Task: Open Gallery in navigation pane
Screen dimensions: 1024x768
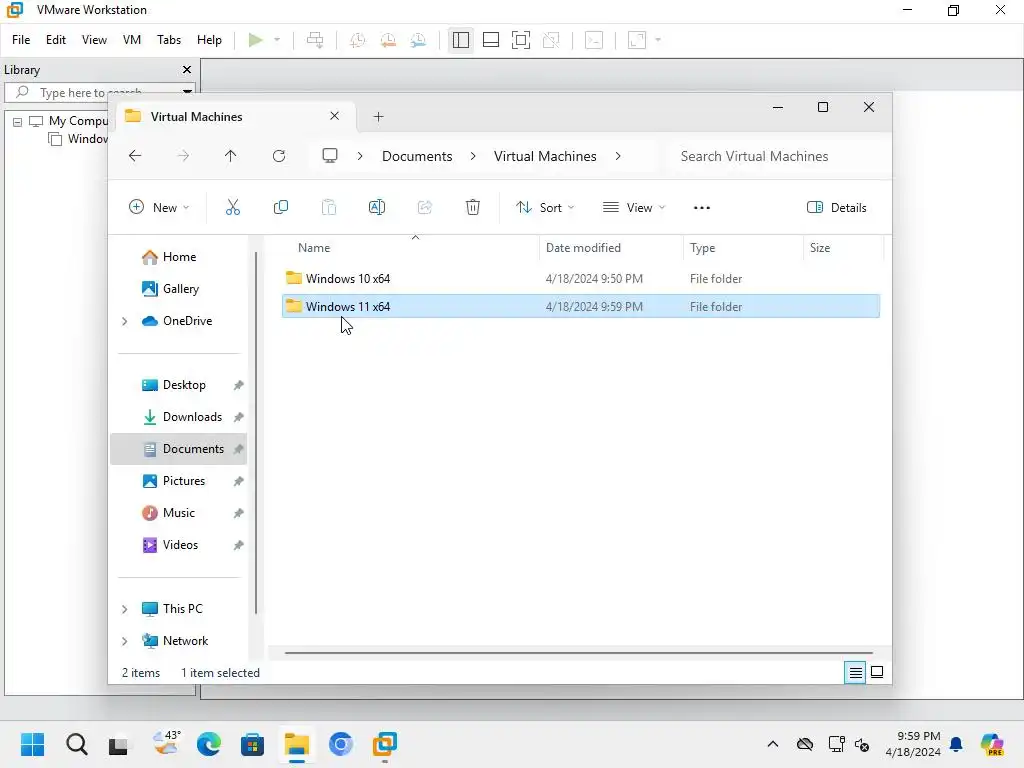Action: tap(170, 289)
